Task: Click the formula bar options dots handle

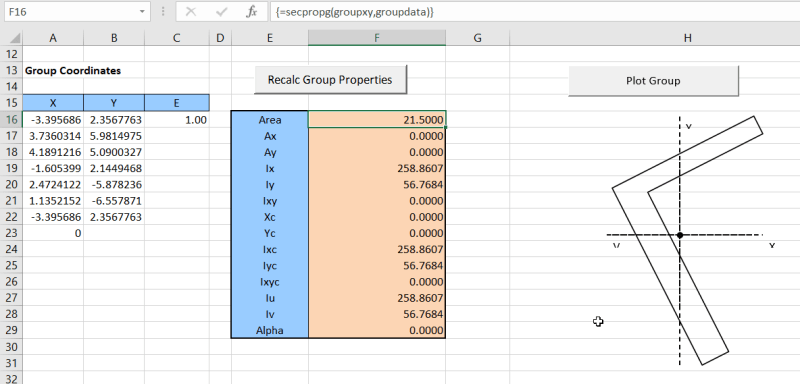Action: click(163, 12)
